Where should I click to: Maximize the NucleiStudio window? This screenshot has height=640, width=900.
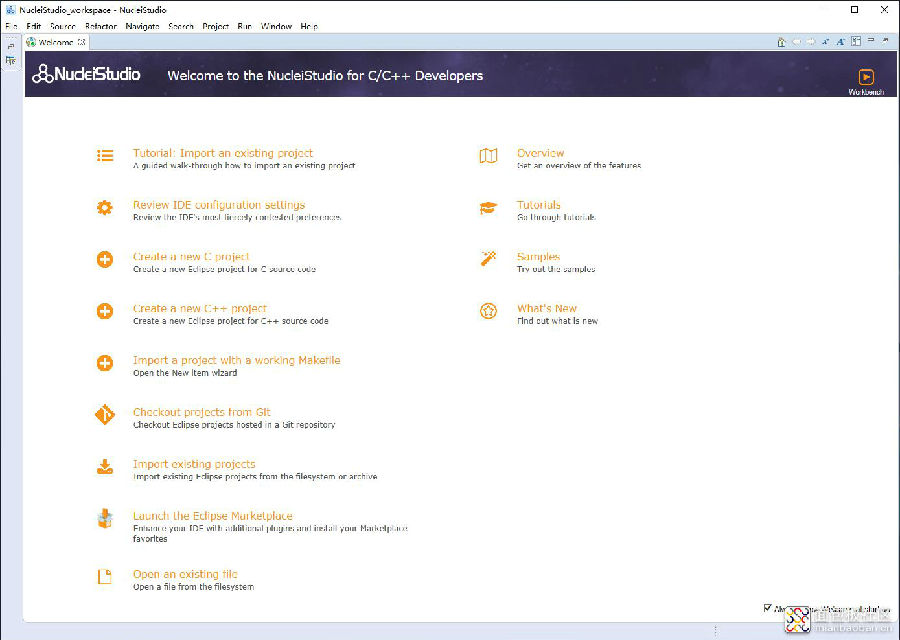point(854,10)
